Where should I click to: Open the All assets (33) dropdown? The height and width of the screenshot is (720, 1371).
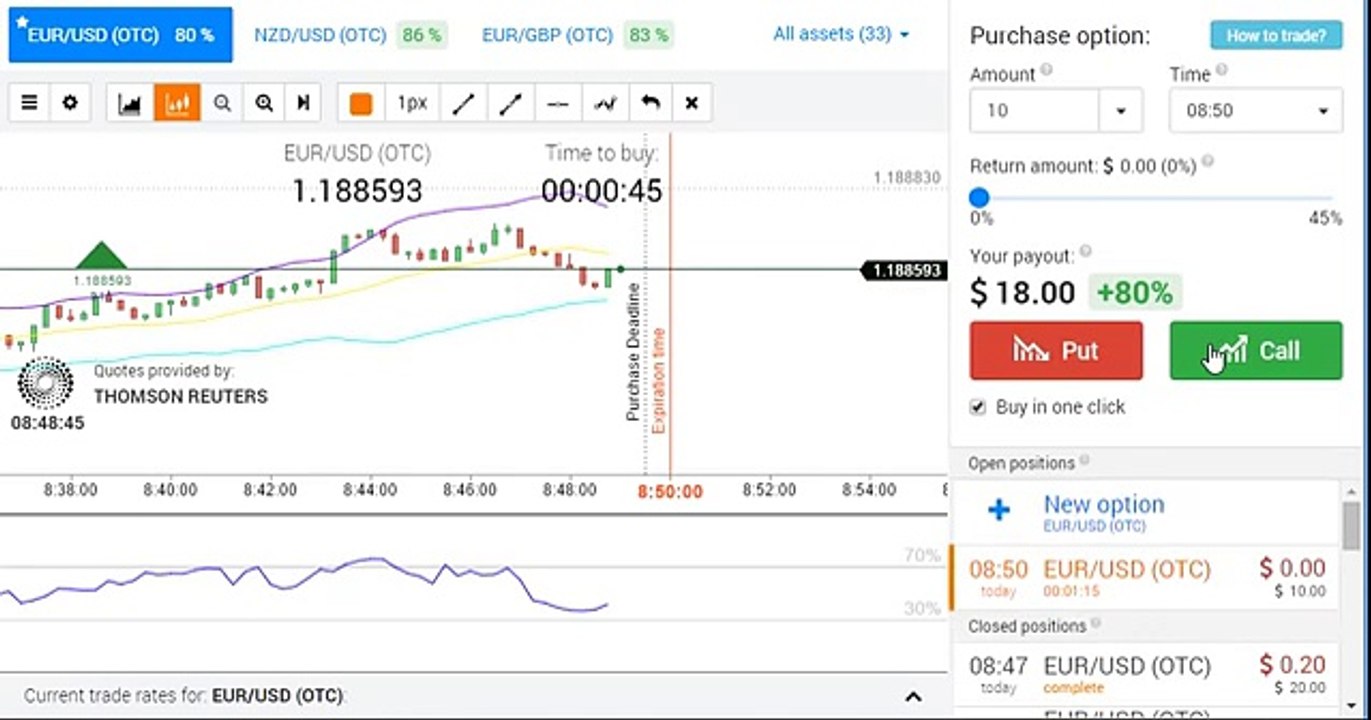point(841,34)
